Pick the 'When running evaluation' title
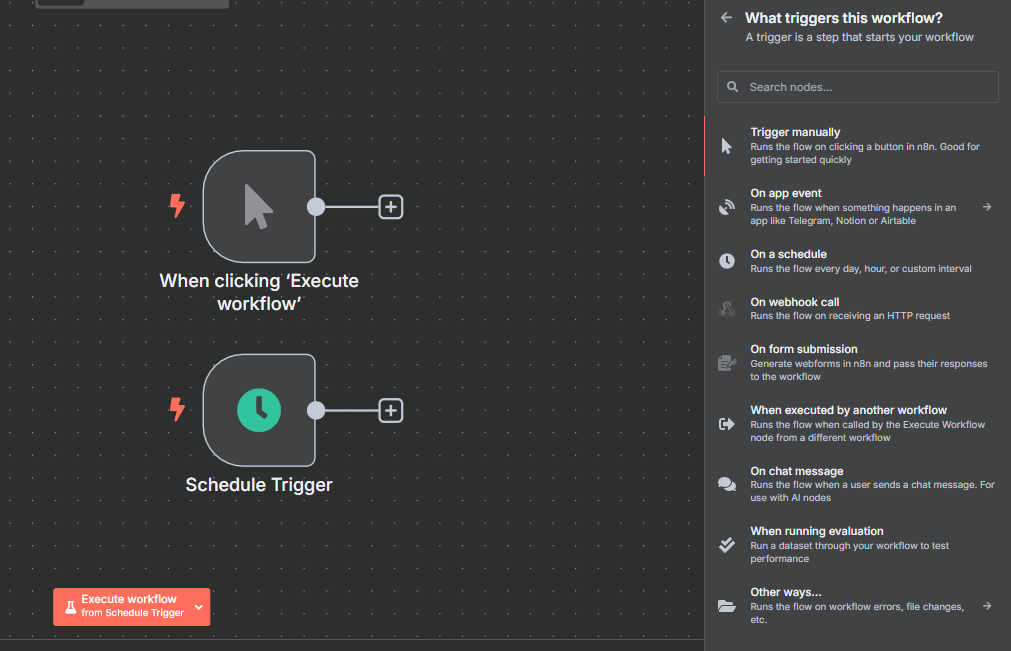Viewport: 1011px width, 651px height. 817,531
